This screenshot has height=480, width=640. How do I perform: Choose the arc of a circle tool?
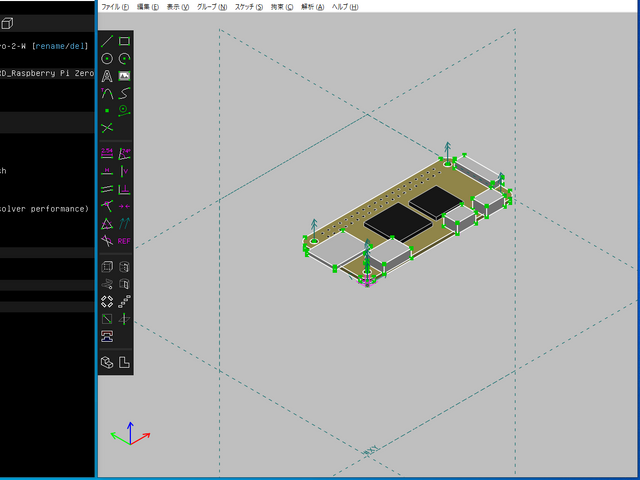[124, 59]
